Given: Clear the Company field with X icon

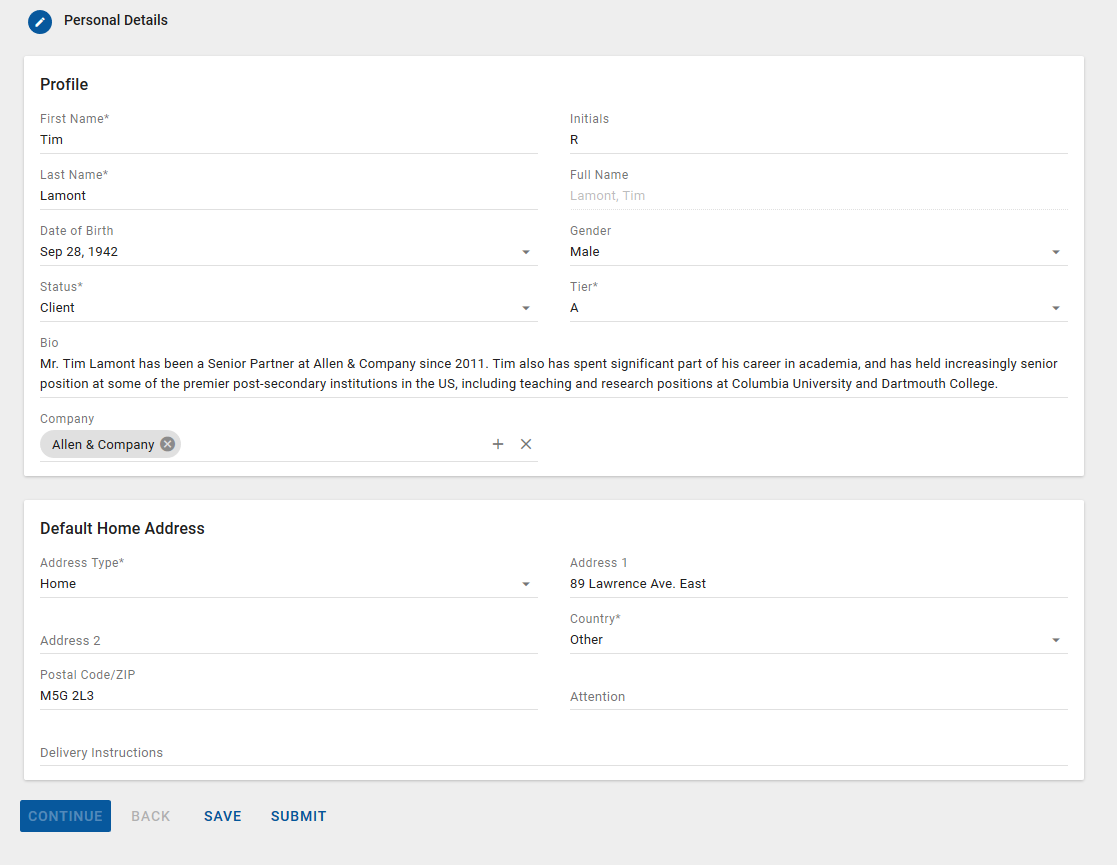Looking at the screenshot, I should 526,444.
